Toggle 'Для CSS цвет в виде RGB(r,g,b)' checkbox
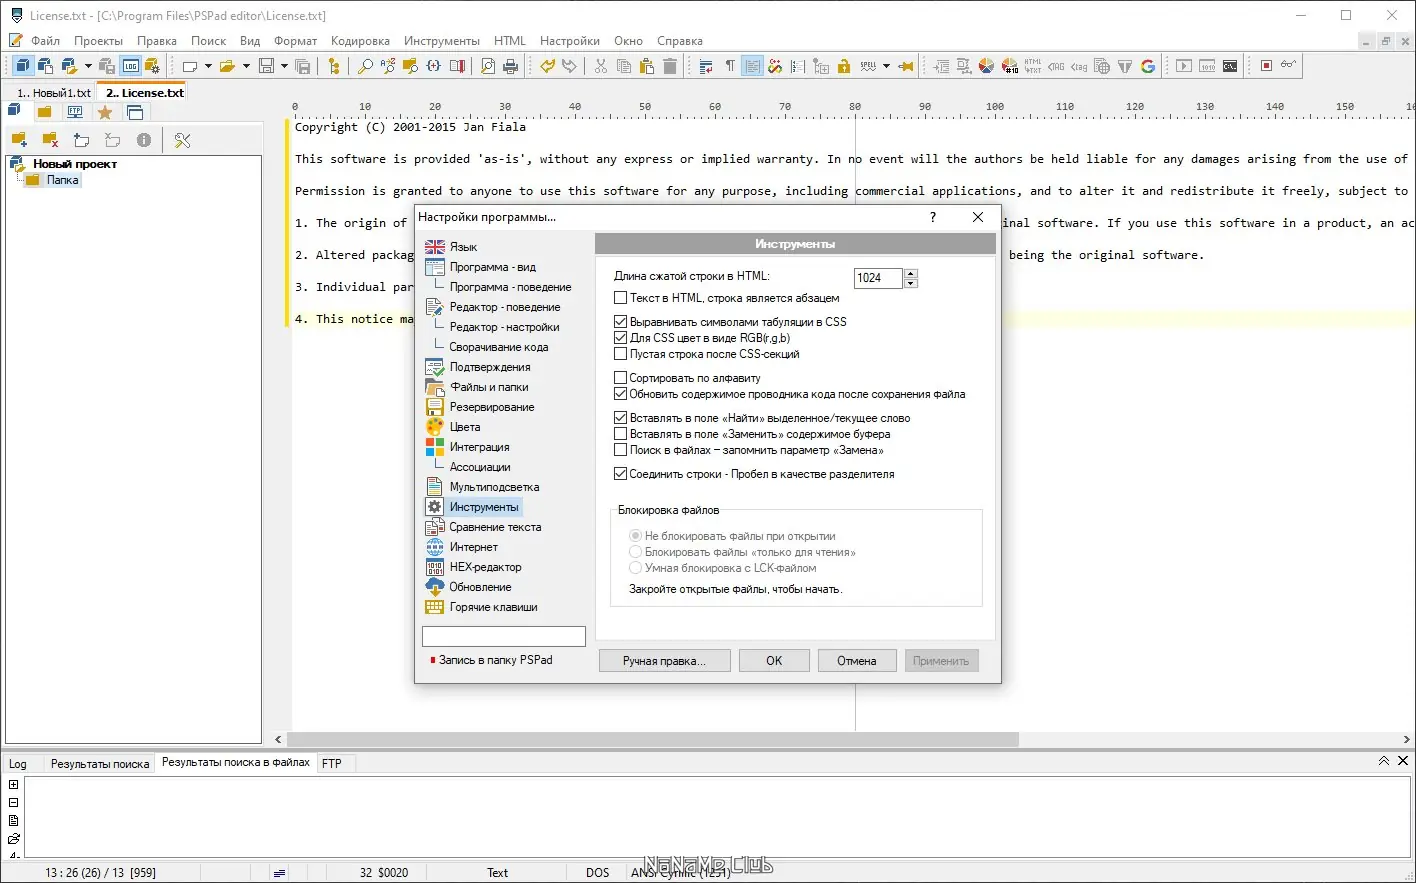Image resolution: width=1416 pixels, height=883 pixels. click(621, 338)
